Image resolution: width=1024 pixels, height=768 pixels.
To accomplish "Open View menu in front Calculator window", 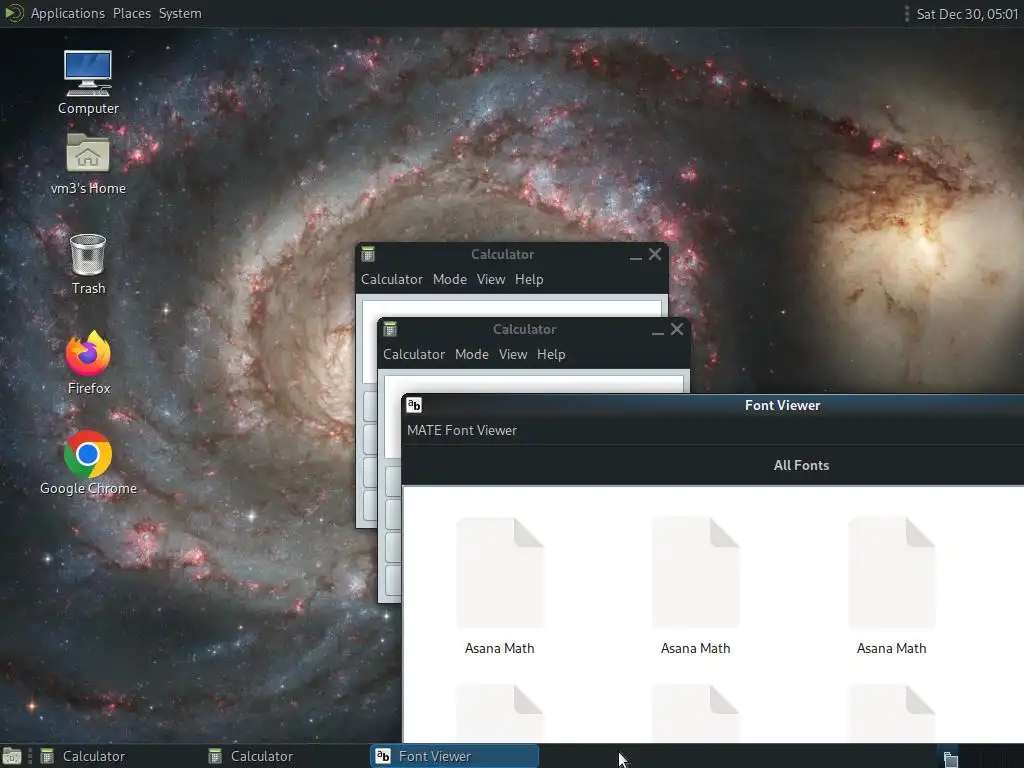I will [513, 354].
